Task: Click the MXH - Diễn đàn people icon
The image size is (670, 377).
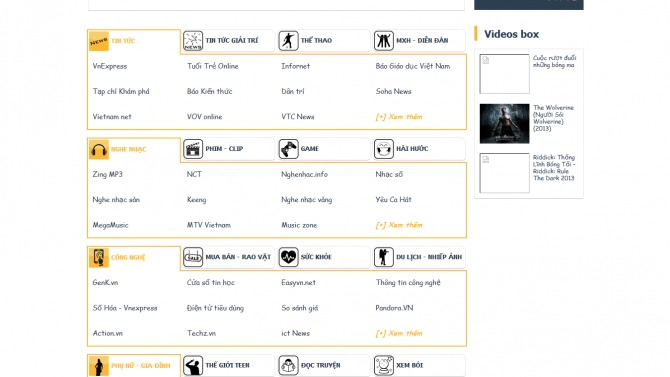Action: pos(384,41)
